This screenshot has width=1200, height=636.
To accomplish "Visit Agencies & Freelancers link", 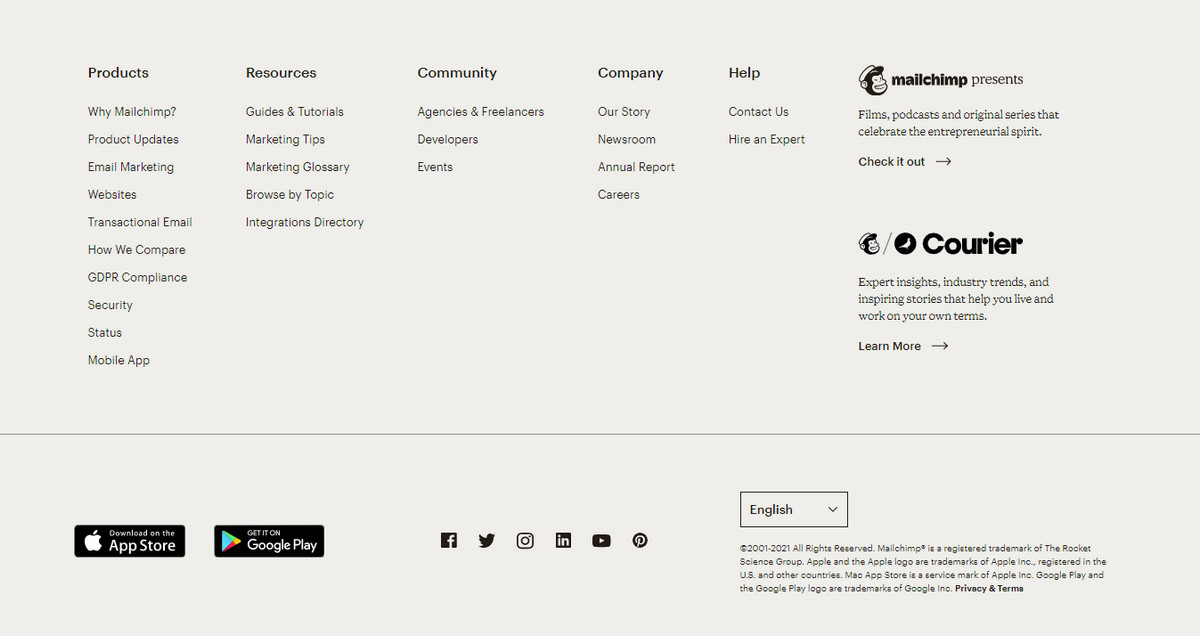I will [481, 112].
